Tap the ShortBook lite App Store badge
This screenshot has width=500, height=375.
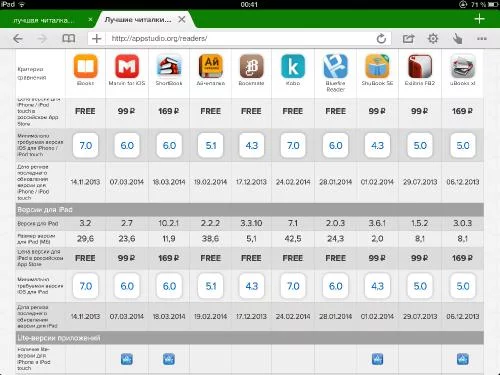[169, 359]
